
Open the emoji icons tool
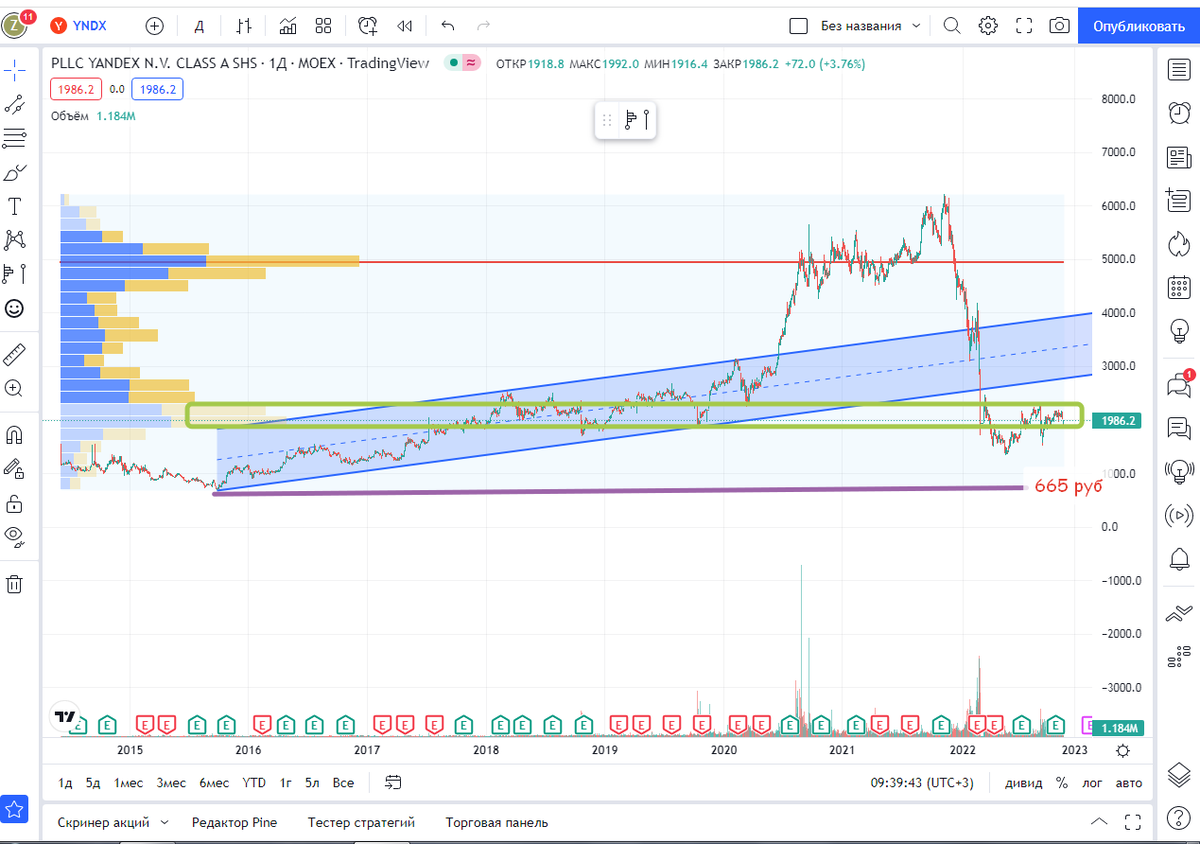15,308
